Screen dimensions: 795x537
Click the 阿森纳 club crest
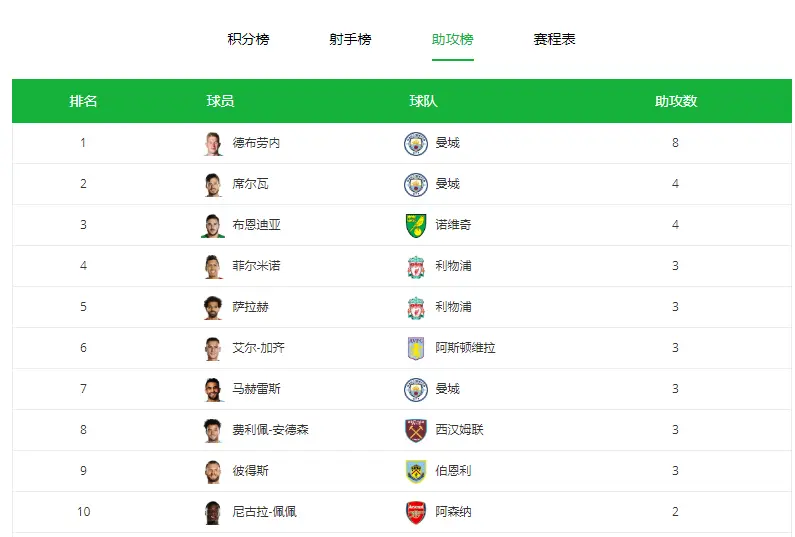coord(416,513)
